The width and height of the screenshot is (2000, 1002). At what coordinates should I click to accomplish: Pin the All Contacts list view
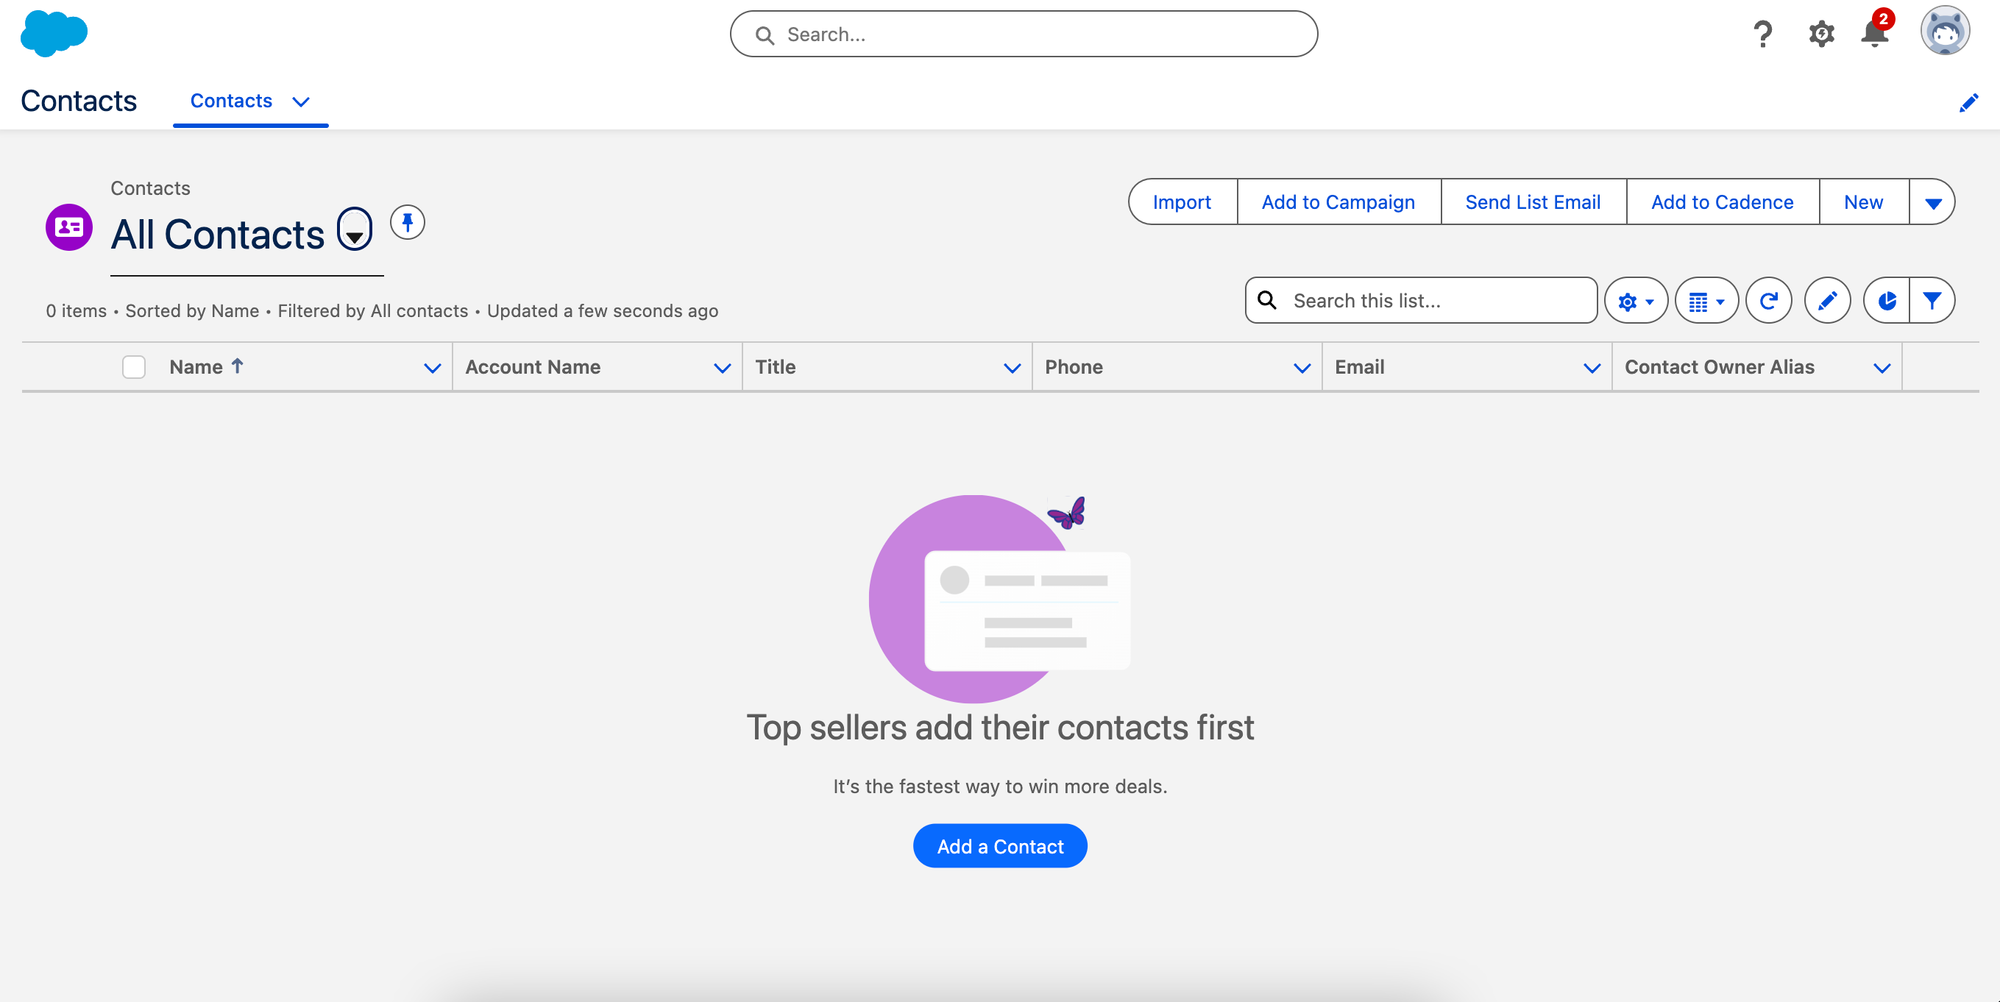click(x=407, y=222)
